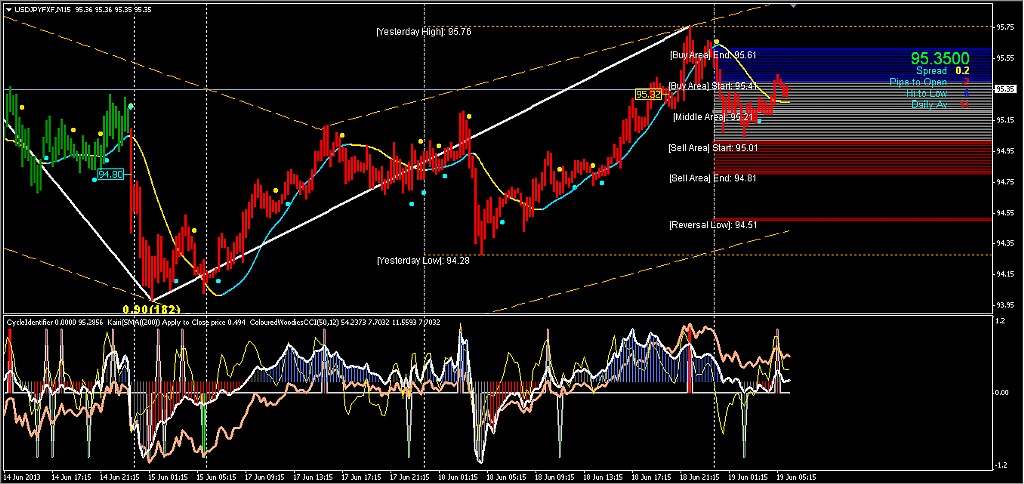Image resolution: width=1024 pixels, height=484 pixels.
Task: Click the 14 Jun 17:15 time label
Action: pyautogui.click(x=72, y=477)
